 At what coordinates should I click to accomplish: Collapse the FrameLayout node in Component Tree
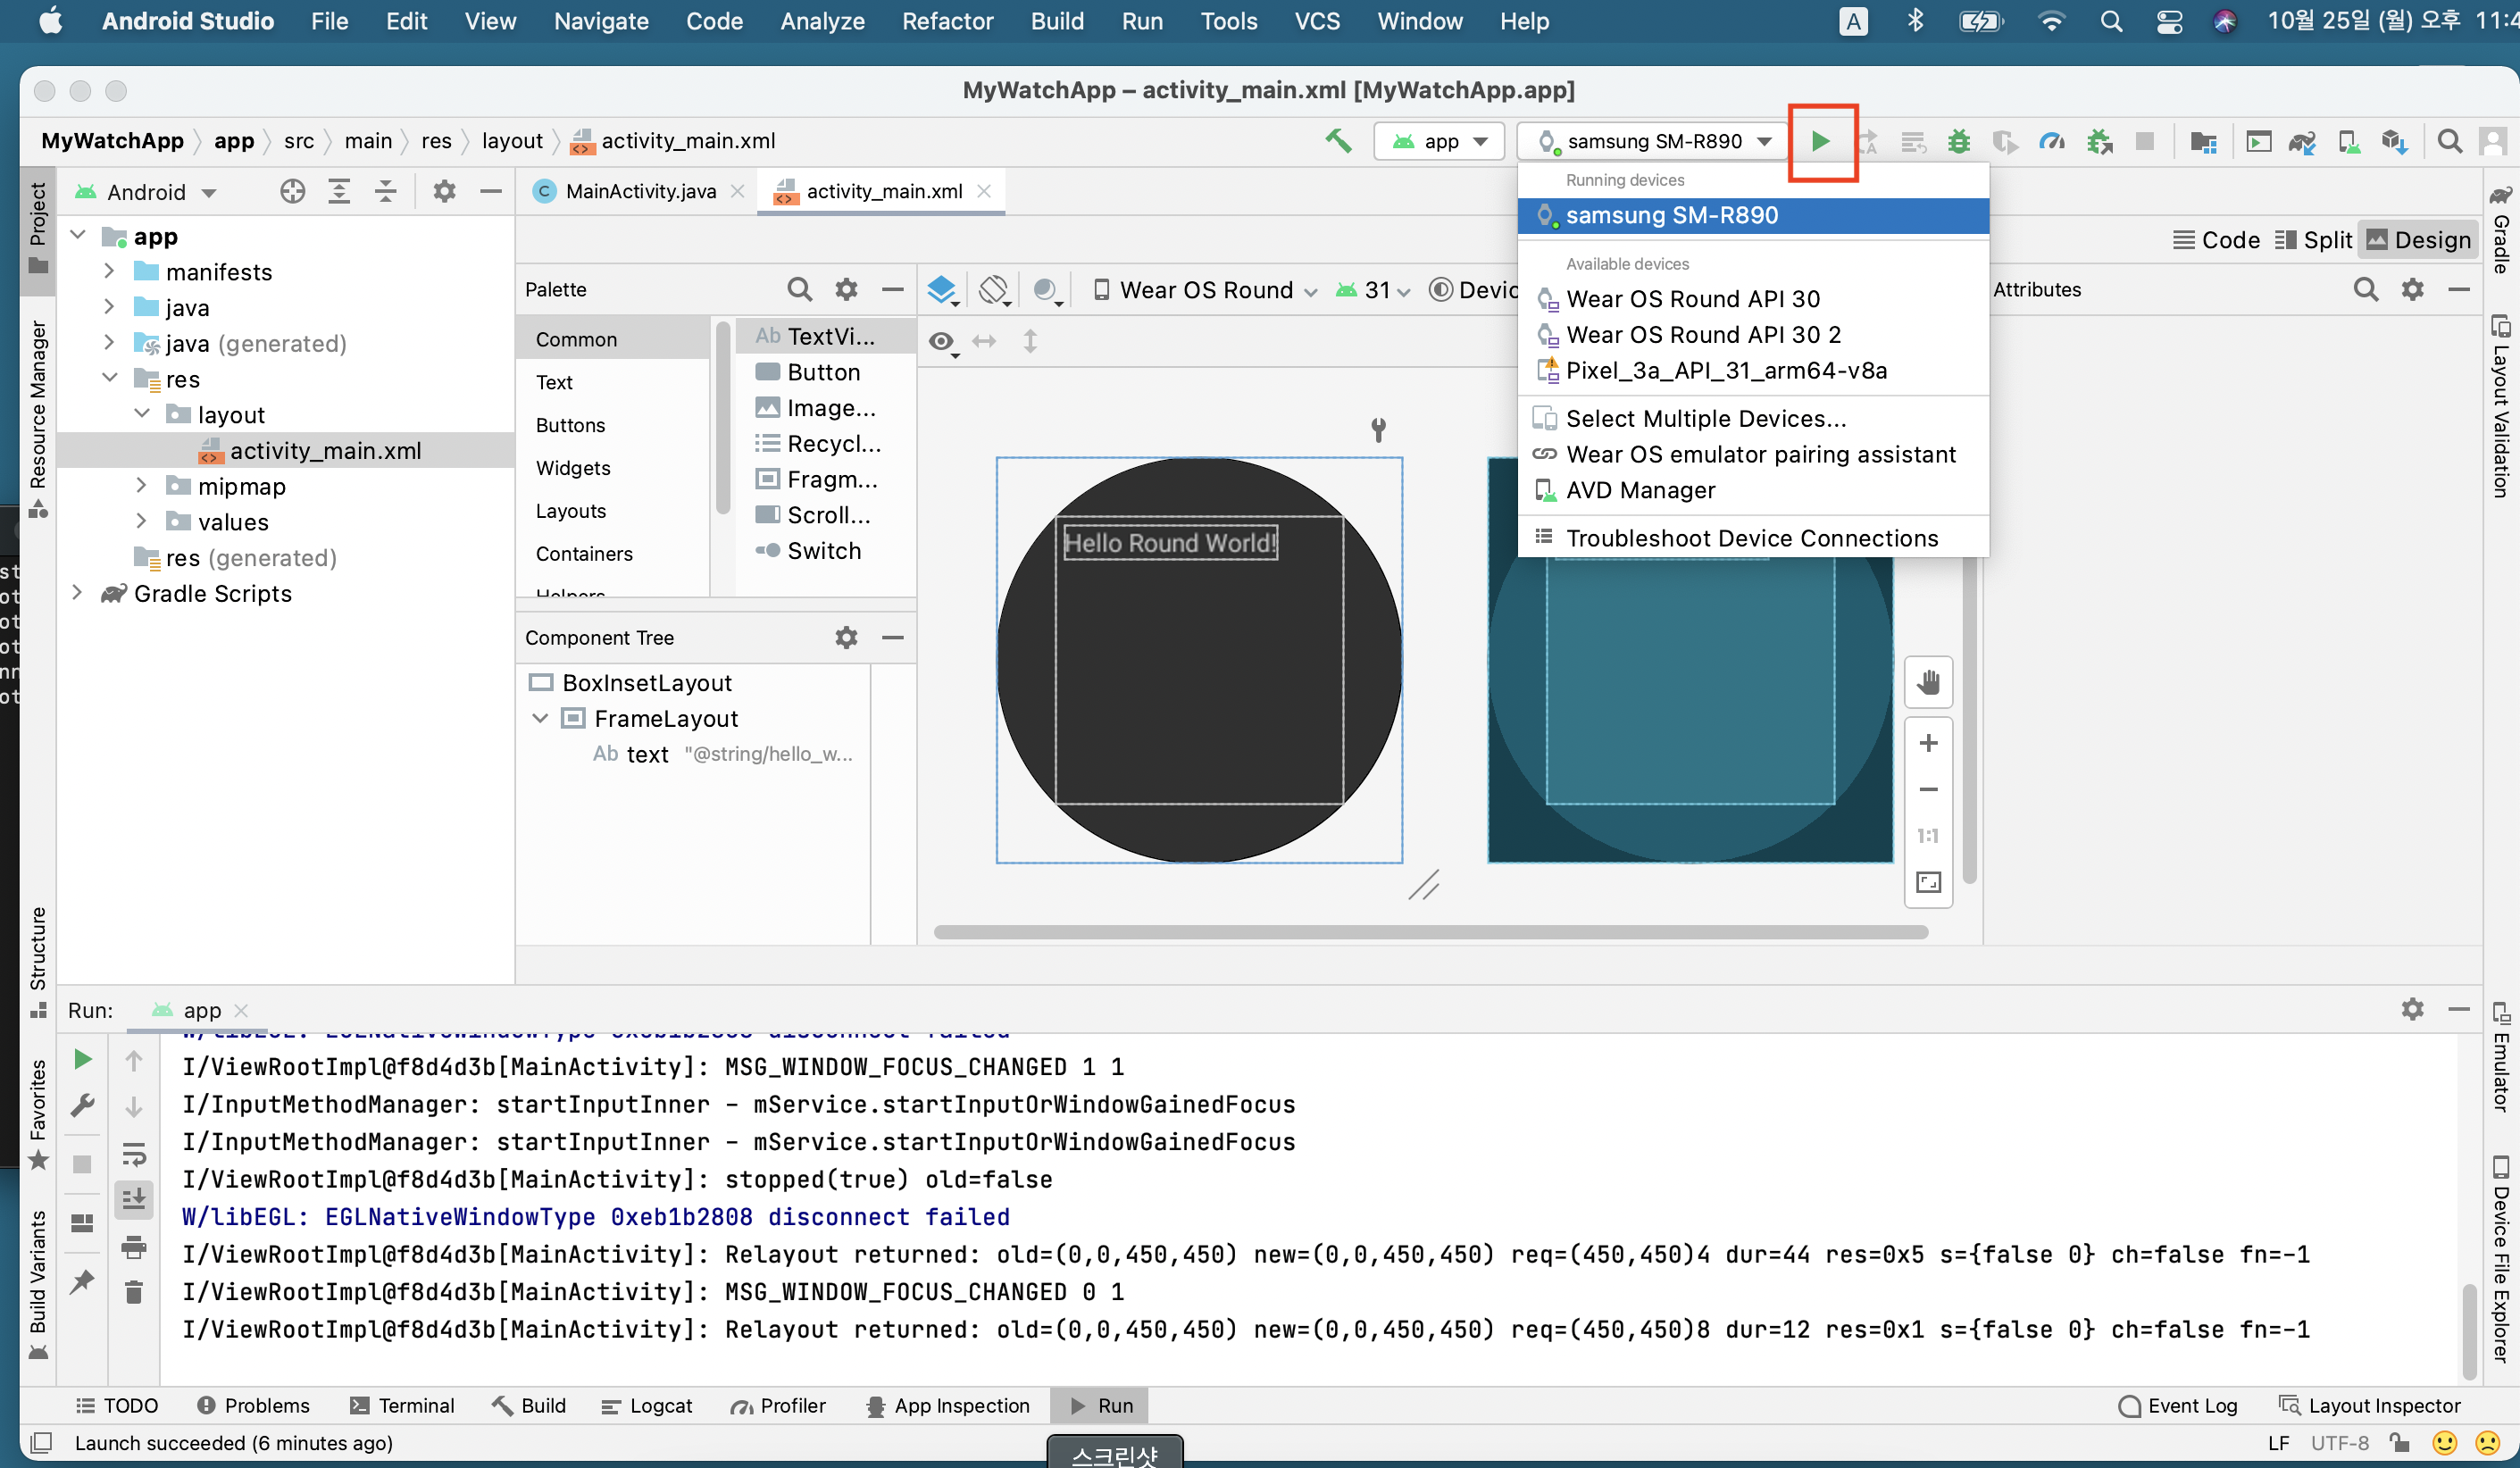pyautogui.click(x=540, y=718)
